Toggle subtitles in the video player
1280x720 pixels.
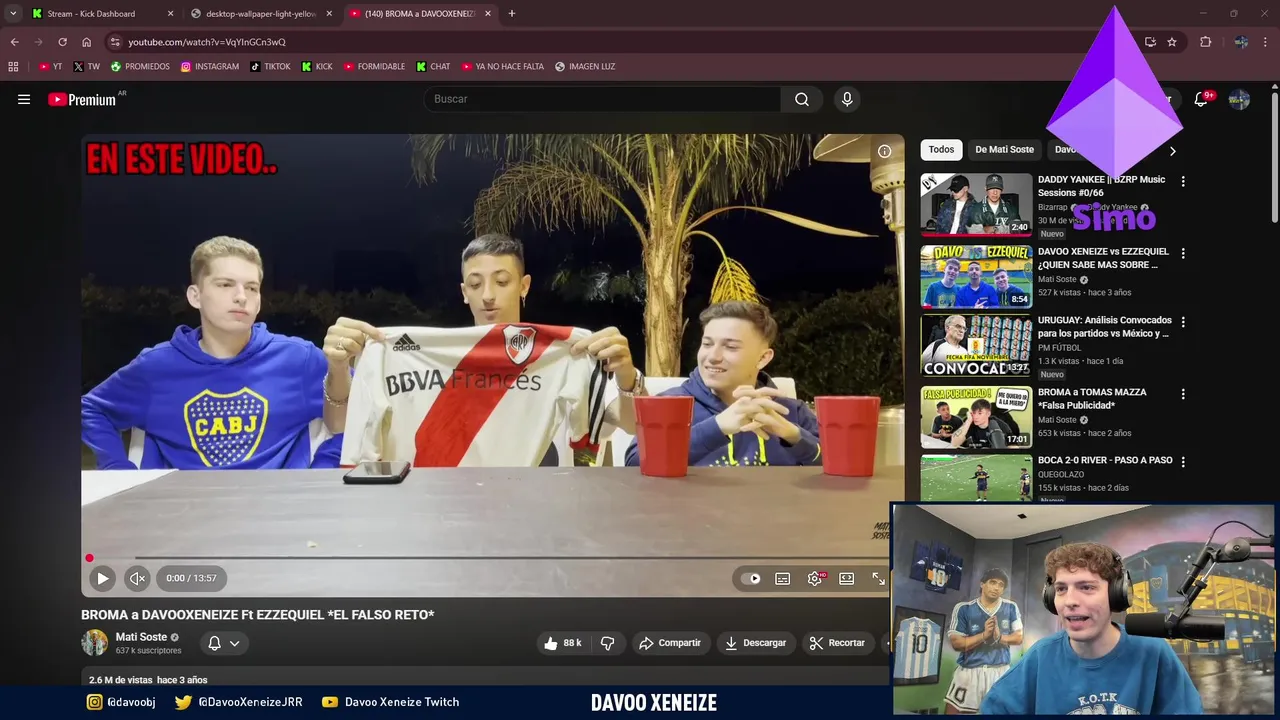783,578
